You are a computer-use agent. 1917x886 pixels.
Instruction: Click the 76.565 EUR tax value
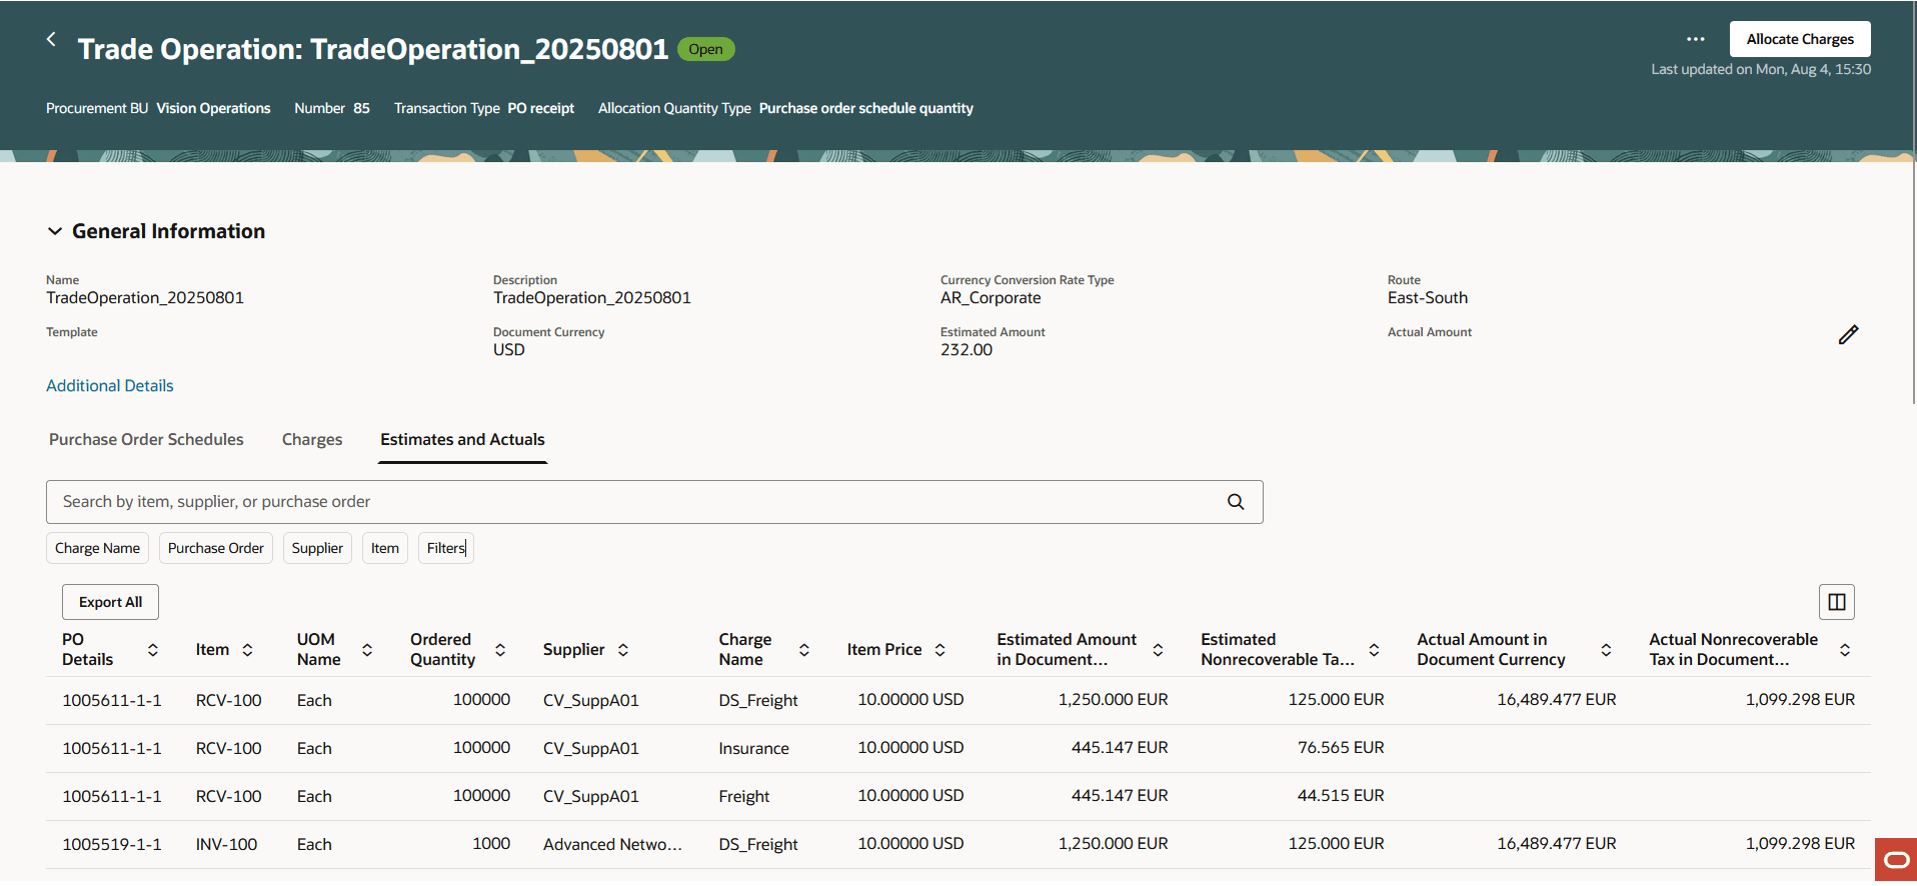(1341, 747)
